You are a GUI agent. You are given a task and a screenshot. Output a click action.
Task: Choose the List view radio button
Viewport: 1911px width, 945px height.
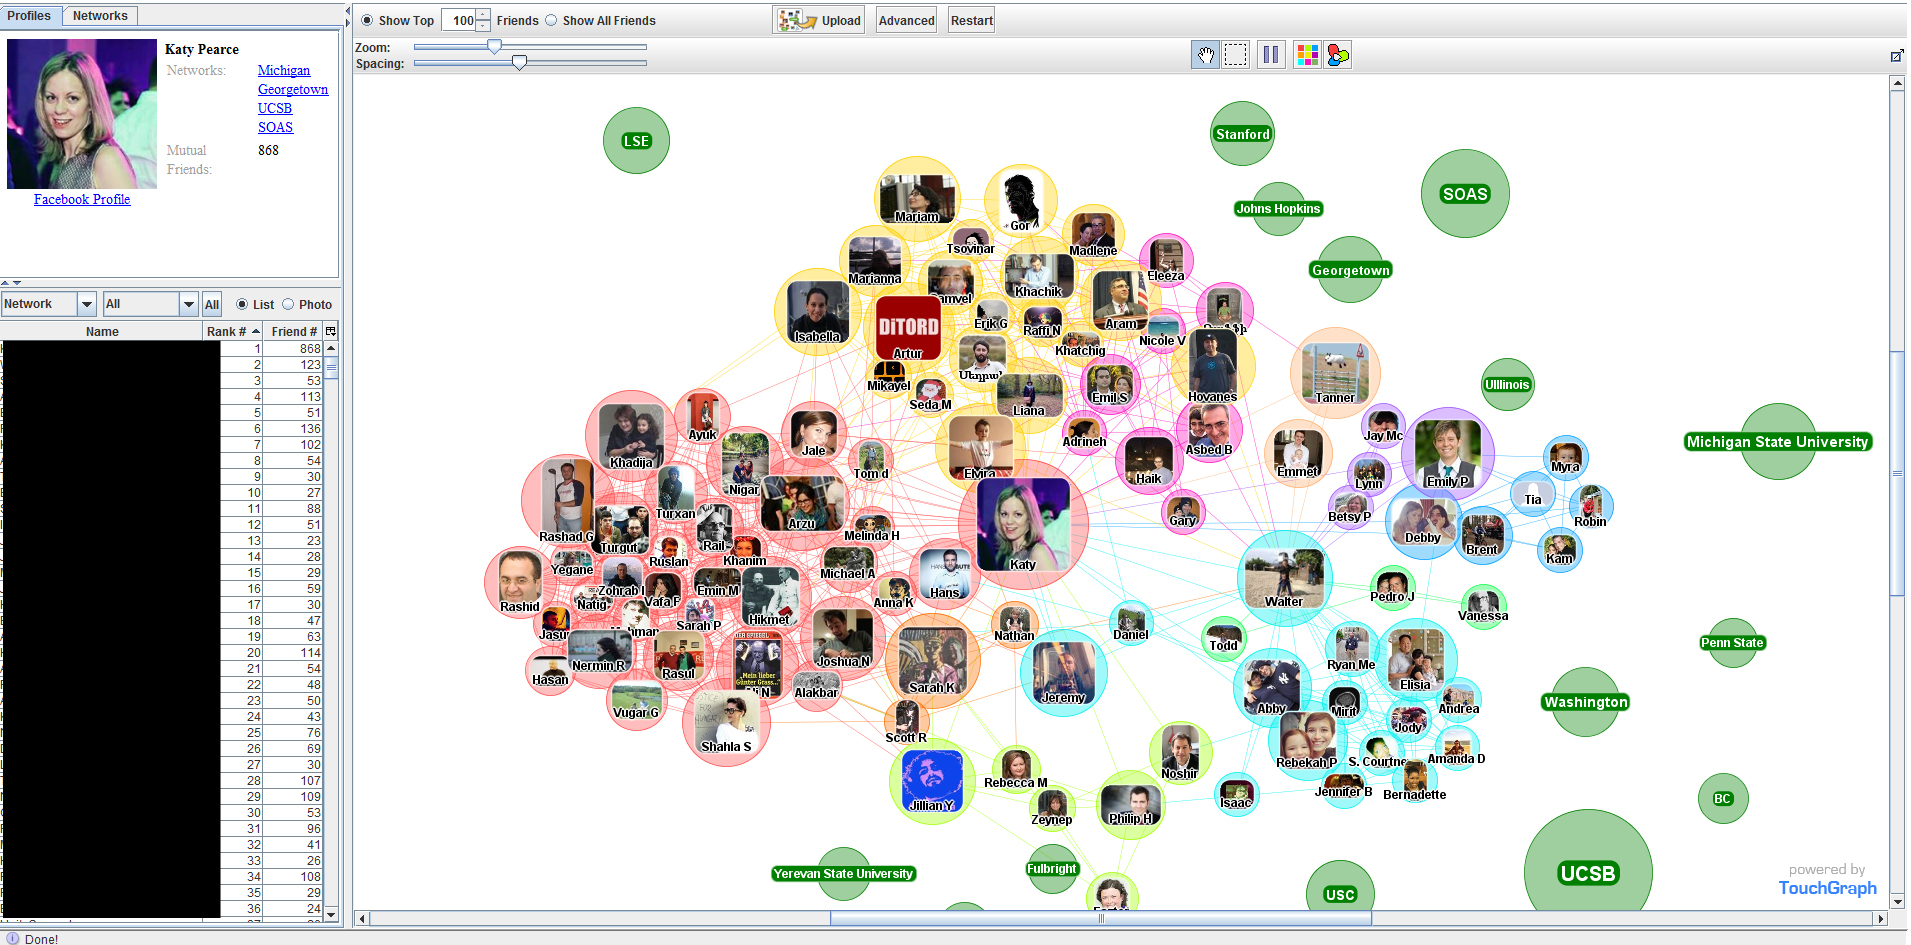242,304
